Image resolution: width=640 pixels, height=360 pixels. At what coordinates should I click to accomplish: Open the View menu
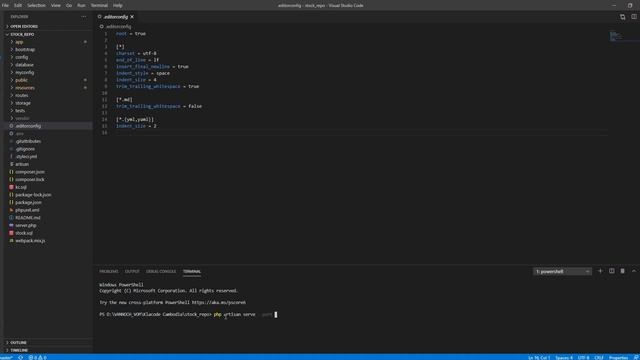(56, 5)
